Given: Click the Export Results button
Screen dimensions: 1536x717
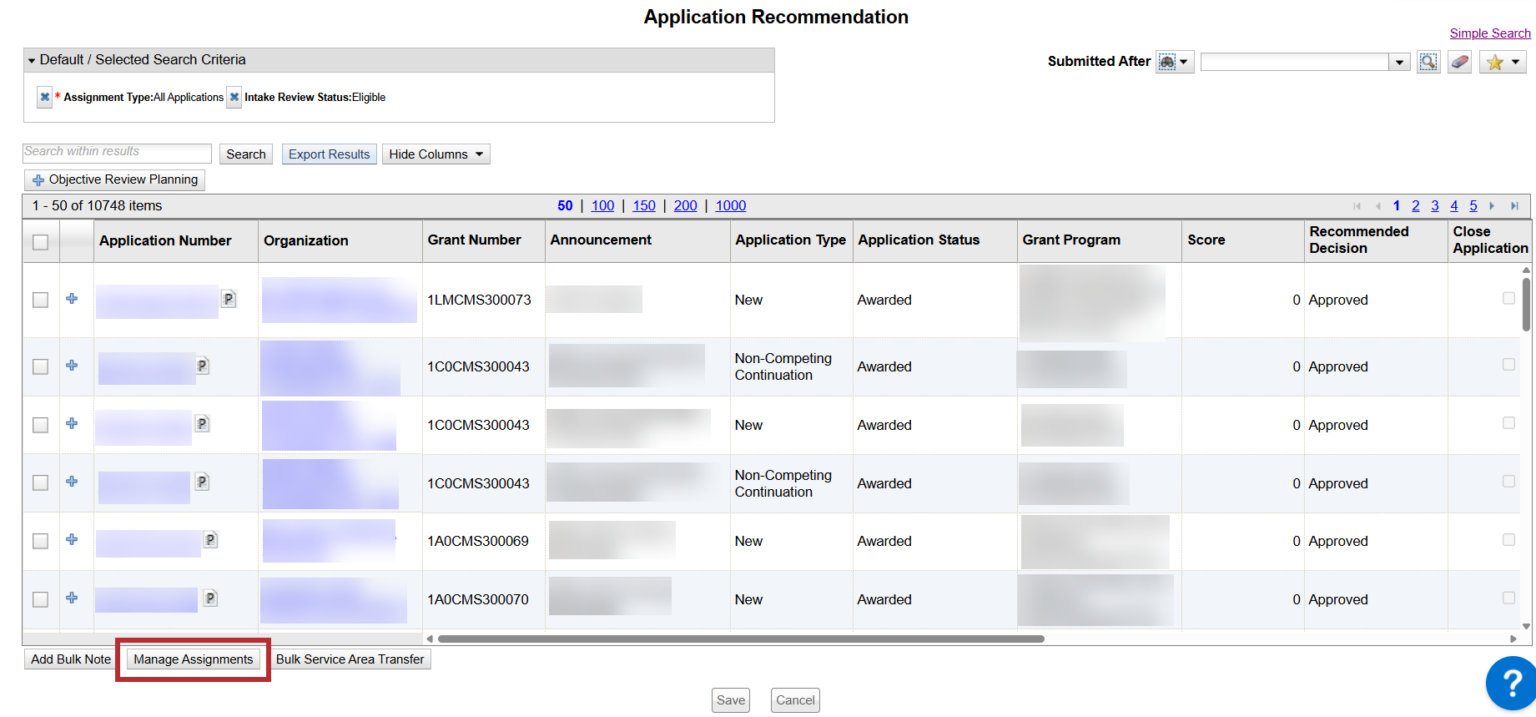Looking at the screenshot, I should point(329,154).
